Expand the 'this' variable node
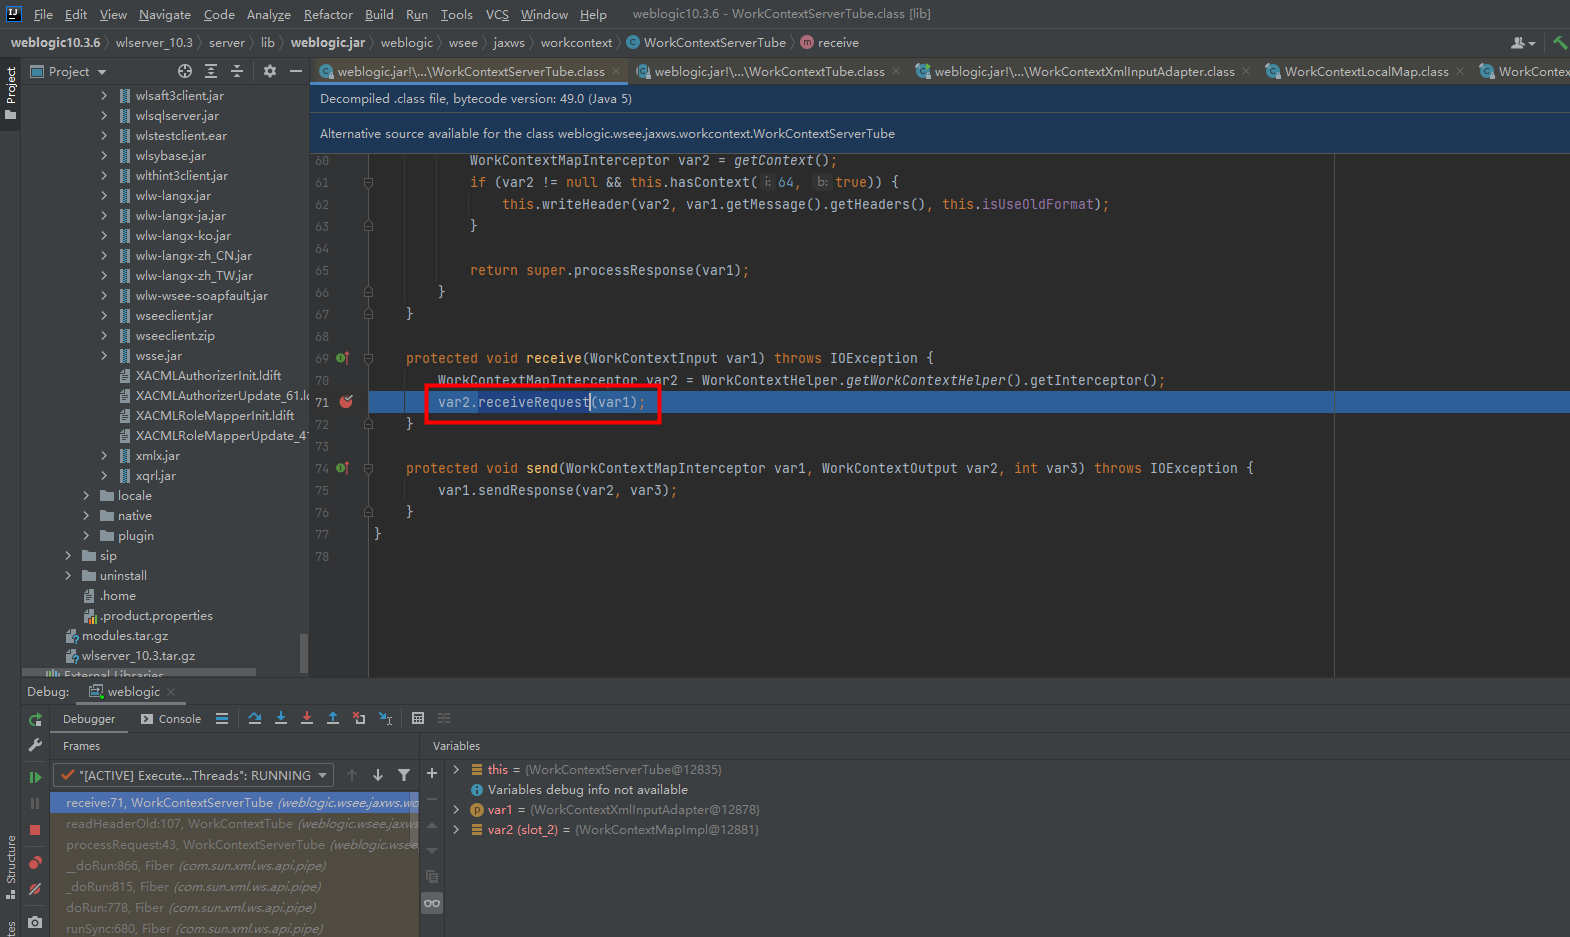This screenshot has width=1570, height=937. click(456, 769)
